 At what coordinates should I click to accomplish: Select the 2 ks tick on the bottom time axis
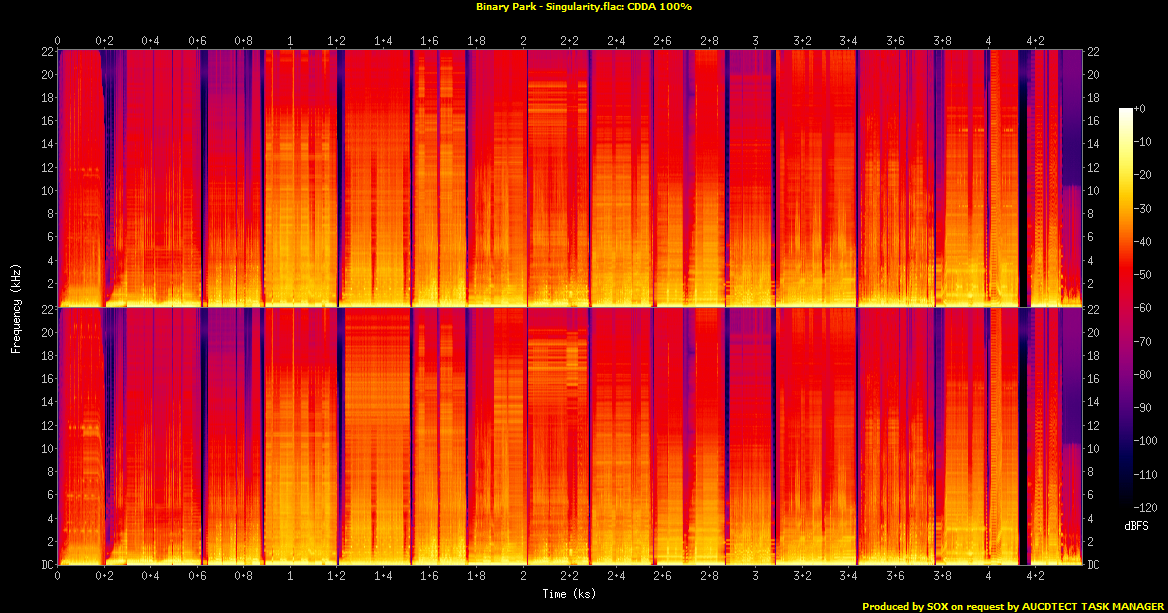coord(523,577)
